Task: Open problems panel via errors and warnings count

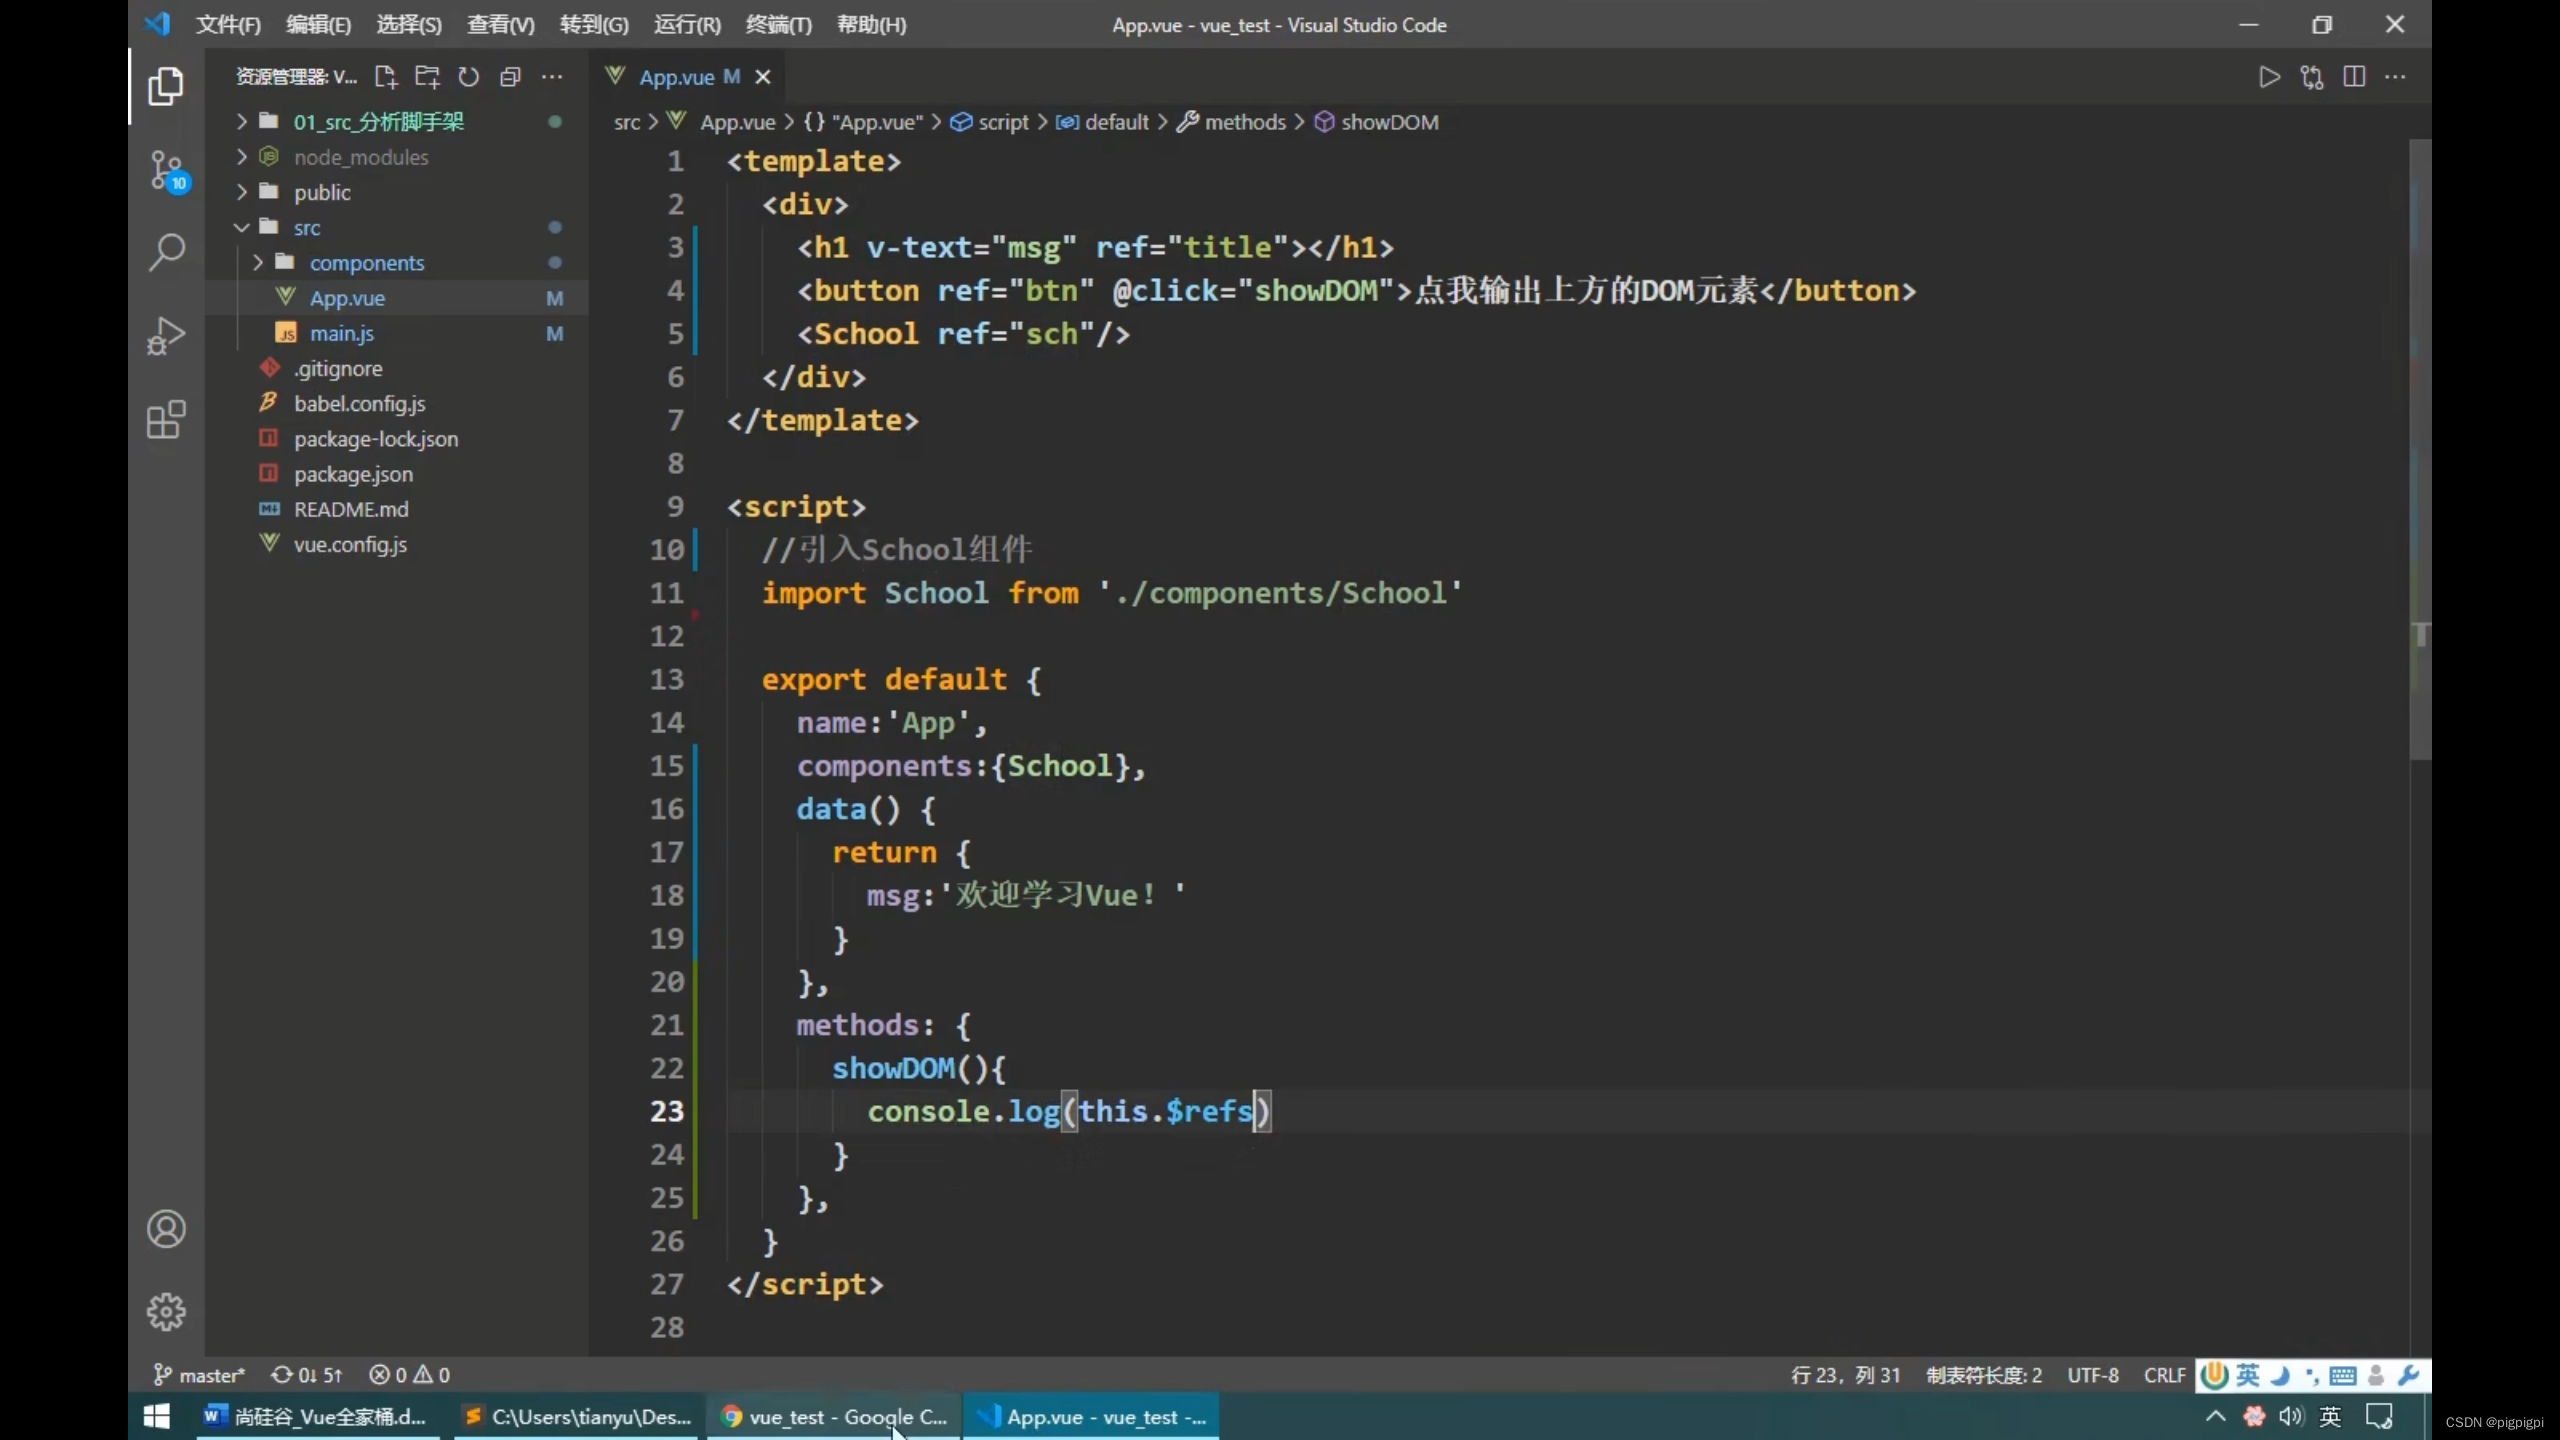Action: pyautogui.click(x=409, y=1375)
